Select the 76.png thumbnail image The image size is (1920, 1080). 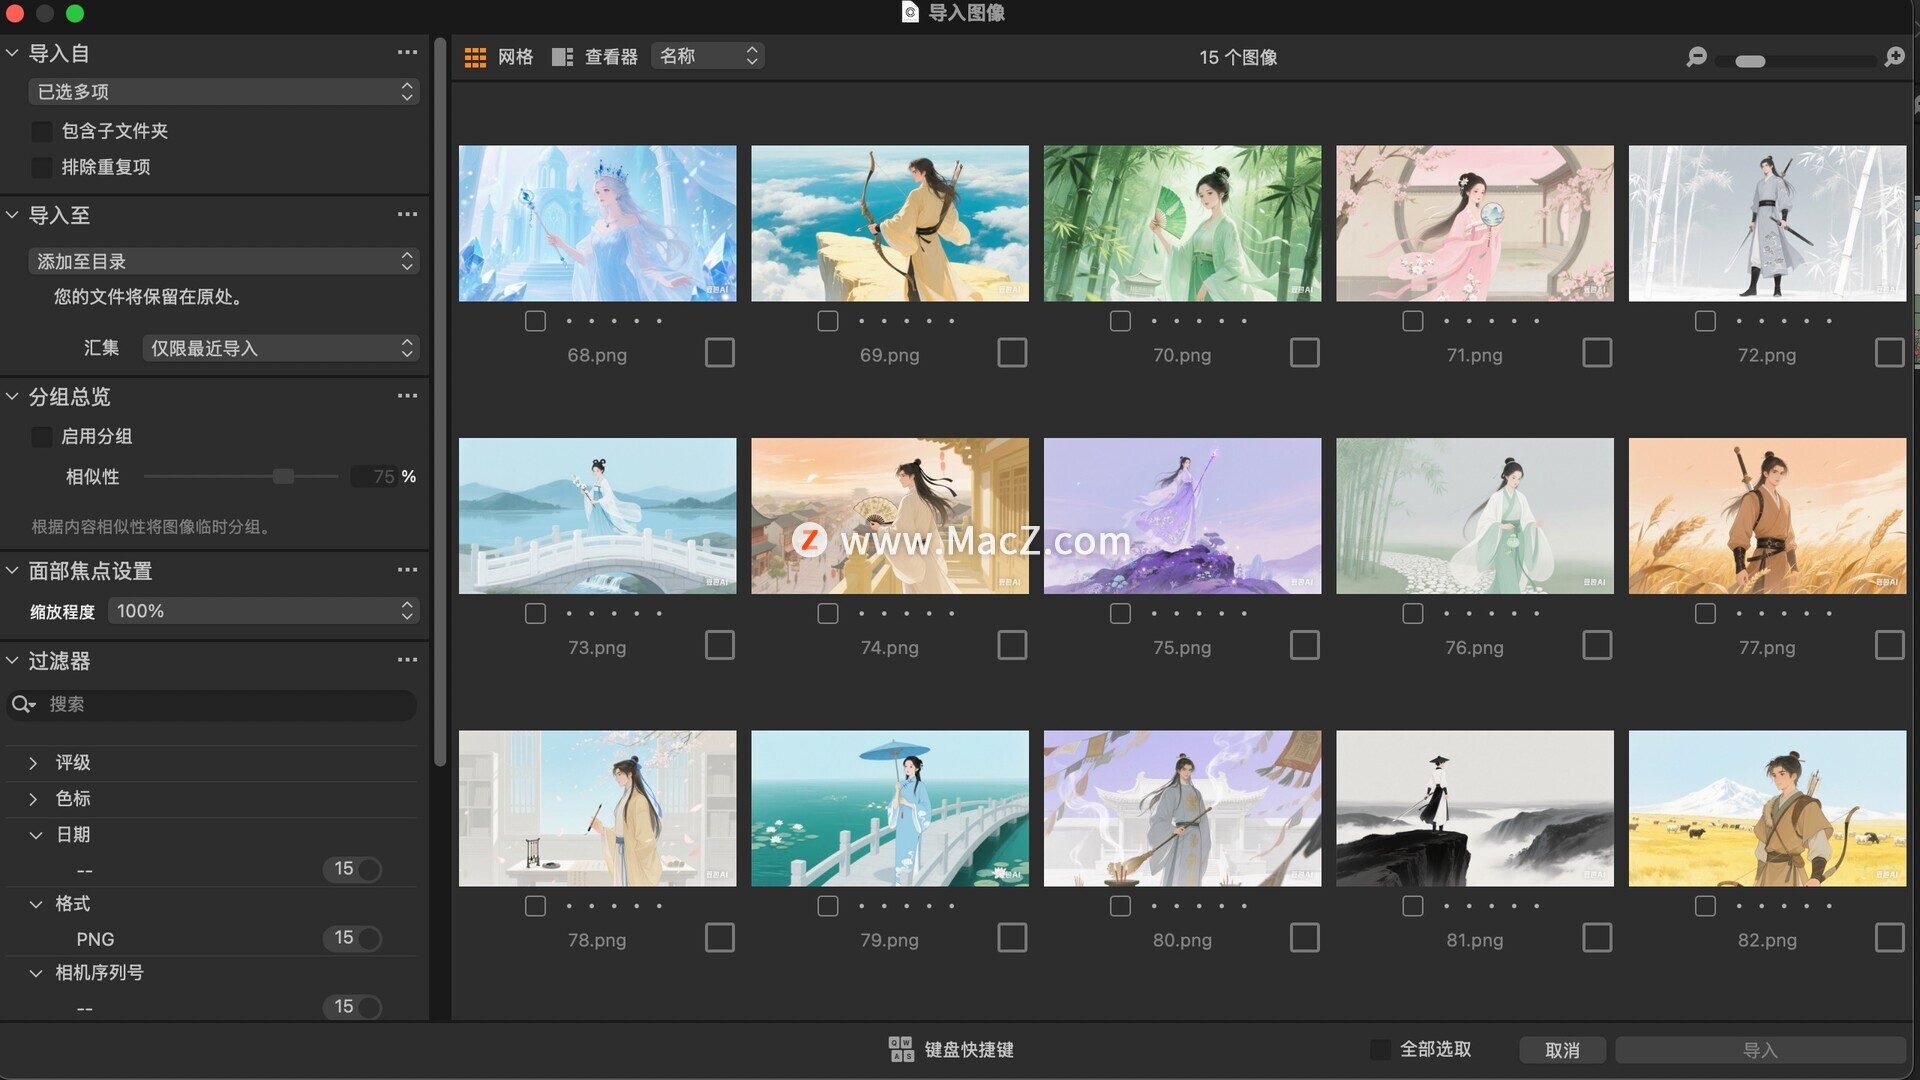[x=1474, y=516]
